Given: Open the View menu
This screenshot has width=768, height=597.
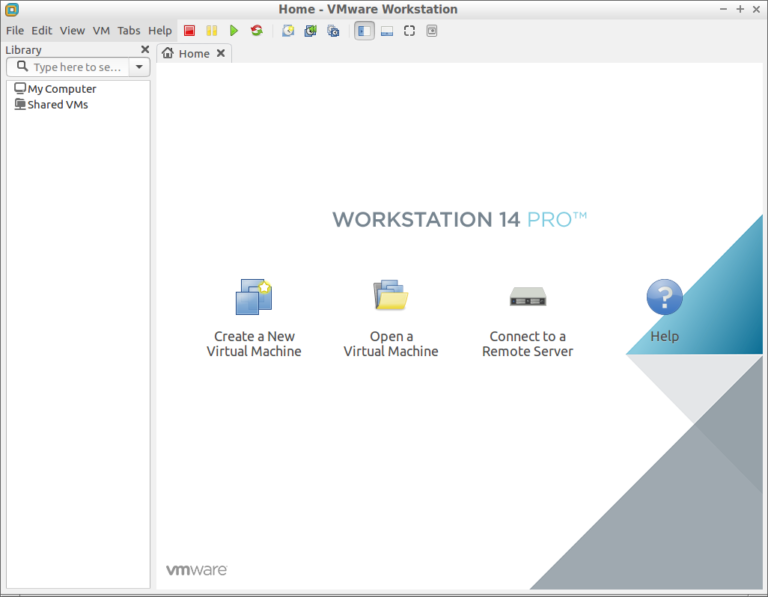Looking at the screenshot, I should coord(72,30).
